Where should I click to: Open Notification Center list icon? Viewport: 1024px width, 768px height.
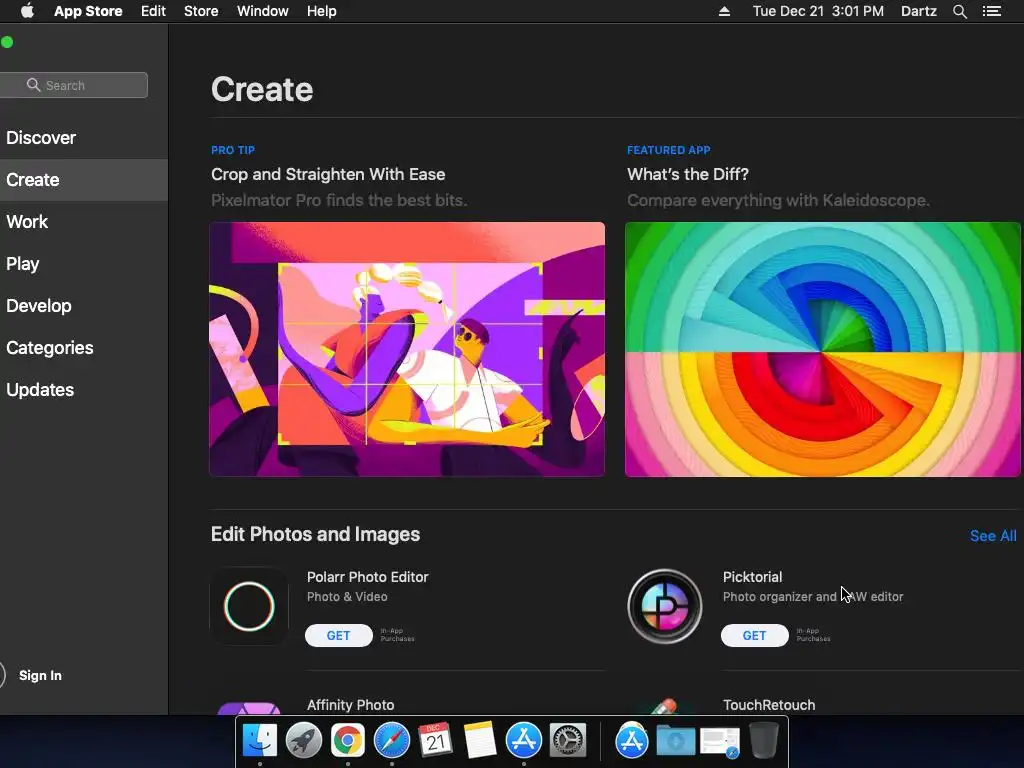[992, 11]
